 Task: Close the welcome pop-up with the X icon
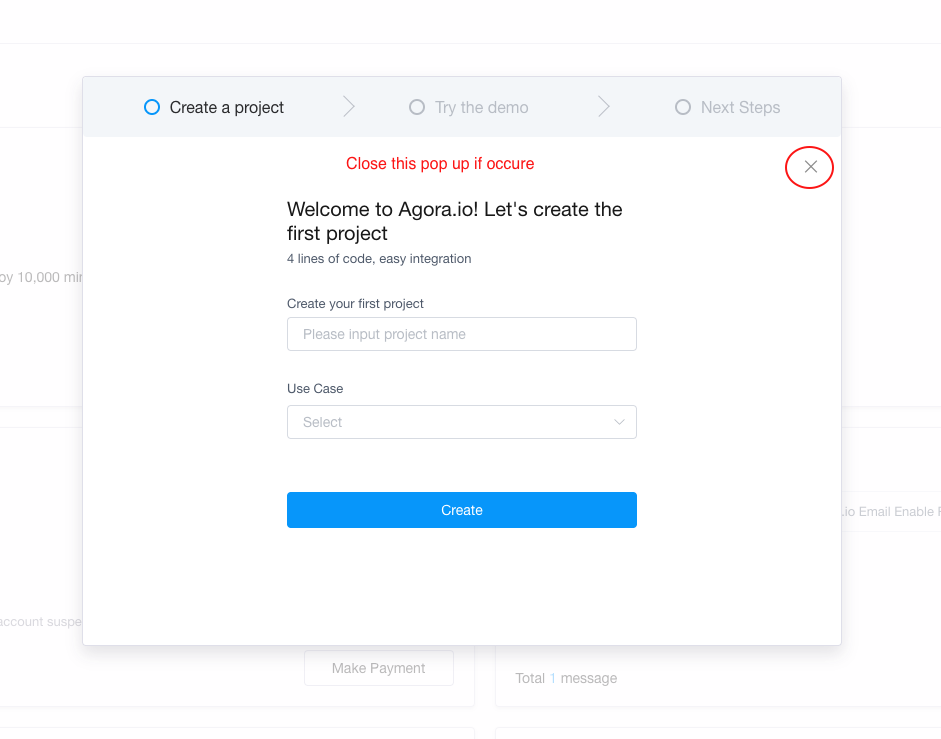tap(811, 167)
